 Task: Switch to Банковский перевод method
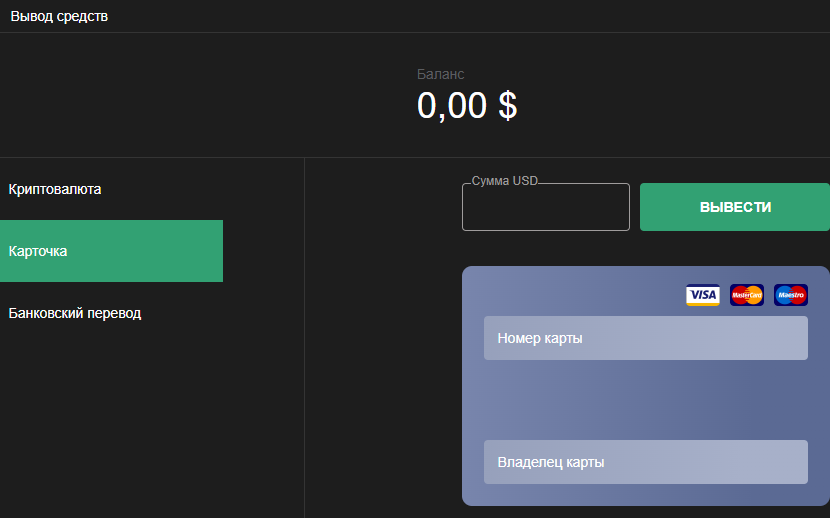(111, 313)
